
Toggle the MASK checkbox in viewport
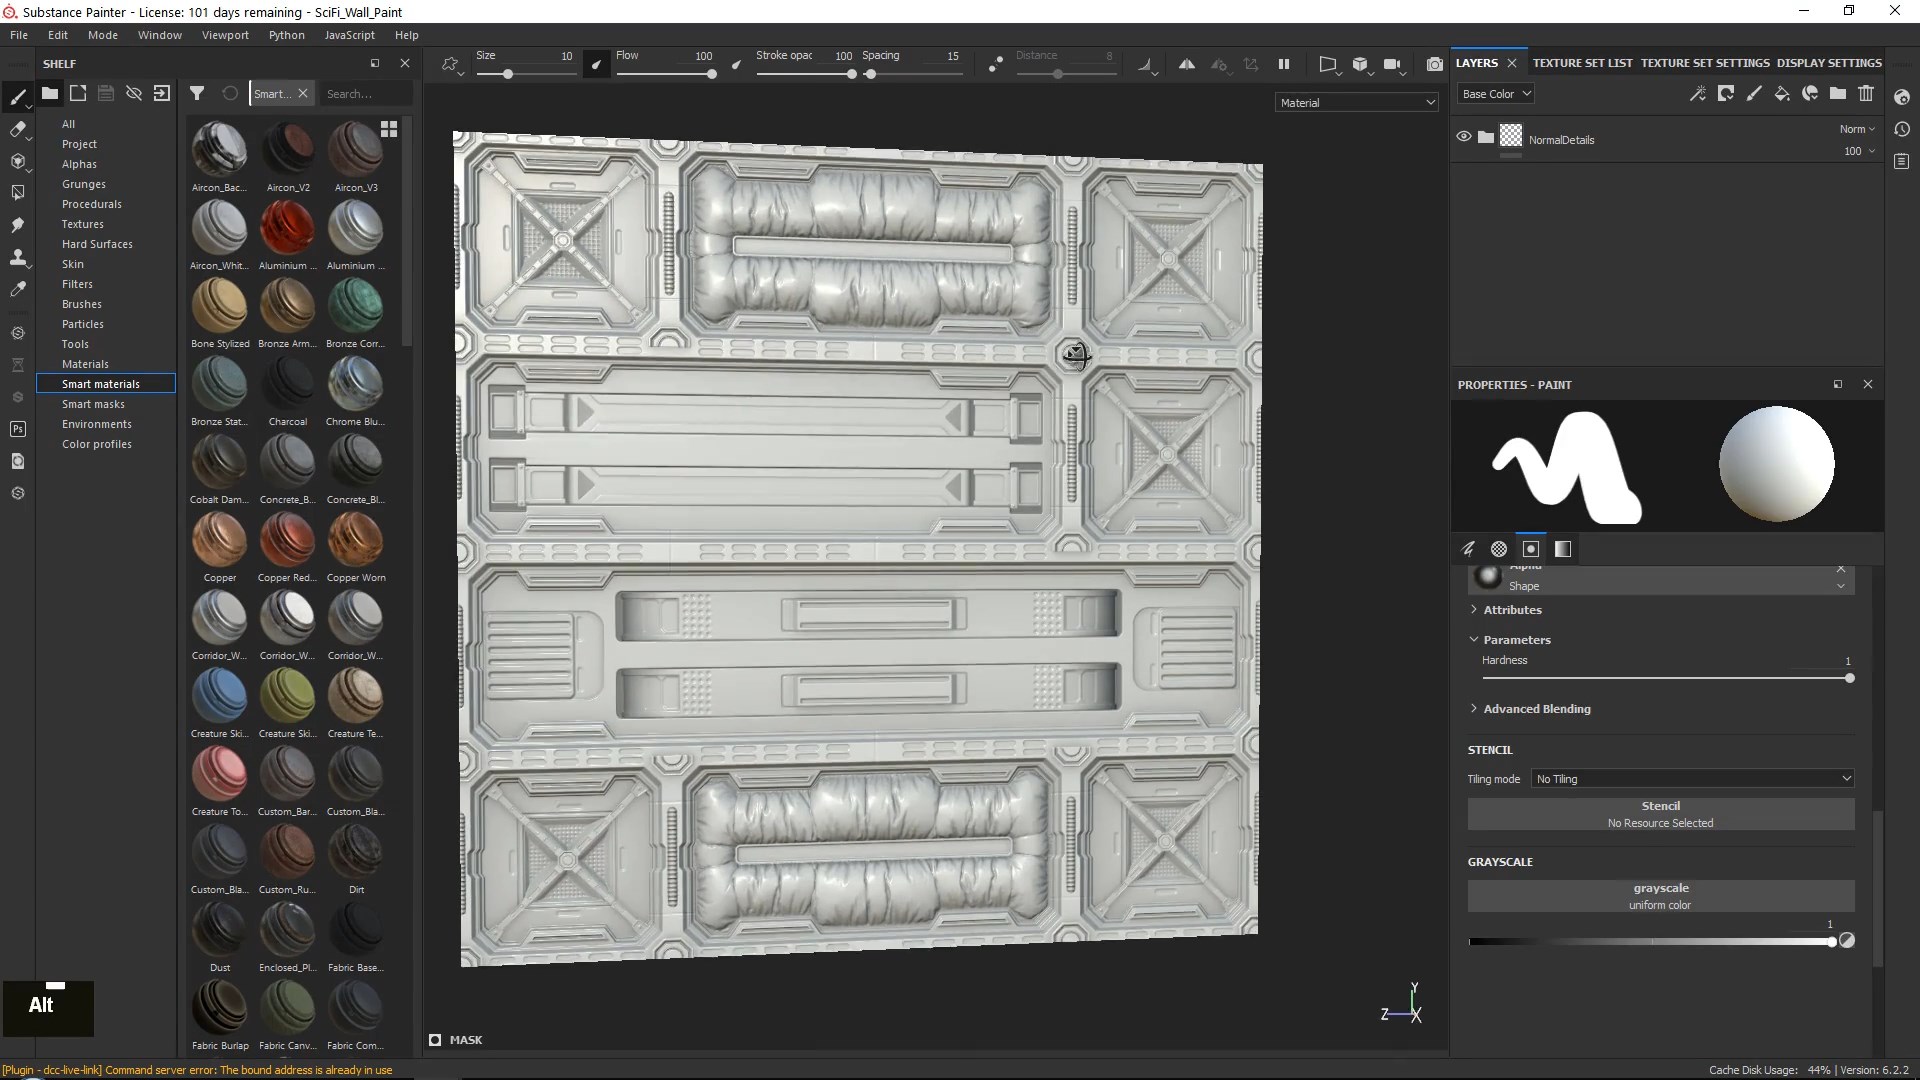pyautogui.click(x=435, y=1040)
